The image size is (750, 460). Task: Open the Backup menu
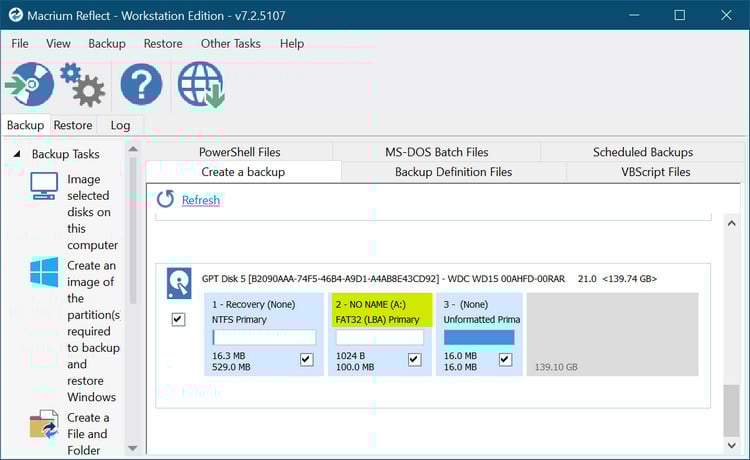(x=107, y=44)
